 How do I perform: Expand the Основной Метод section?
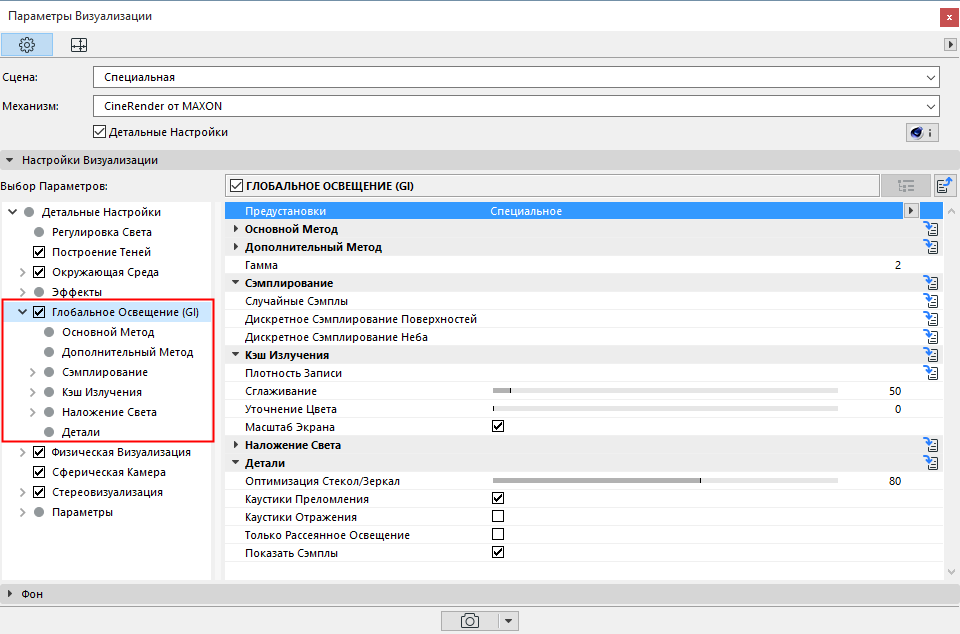point(236,229)
